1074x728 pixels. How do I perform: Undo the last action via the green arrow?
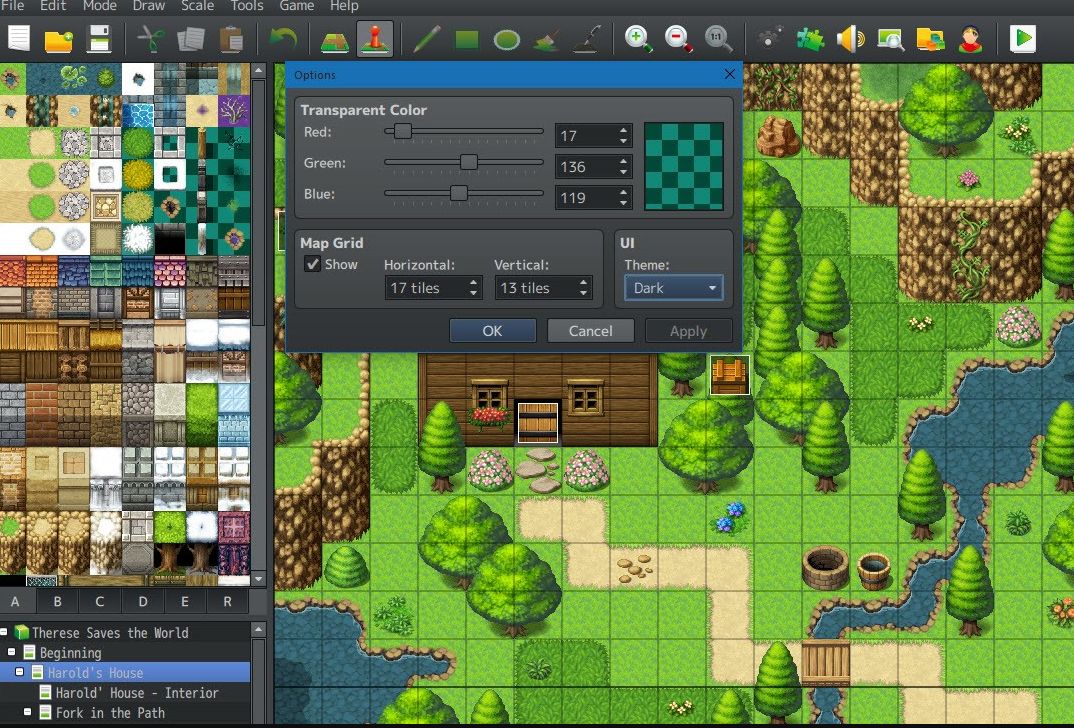pyautogui.click(x=282, y=38)
